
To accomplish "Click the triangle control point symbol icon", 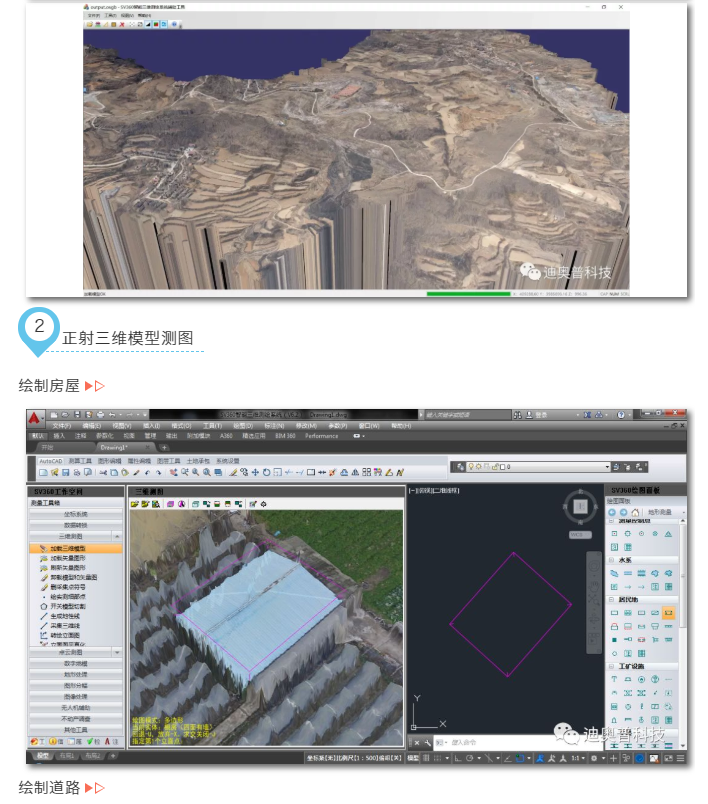I will [669, 534].
